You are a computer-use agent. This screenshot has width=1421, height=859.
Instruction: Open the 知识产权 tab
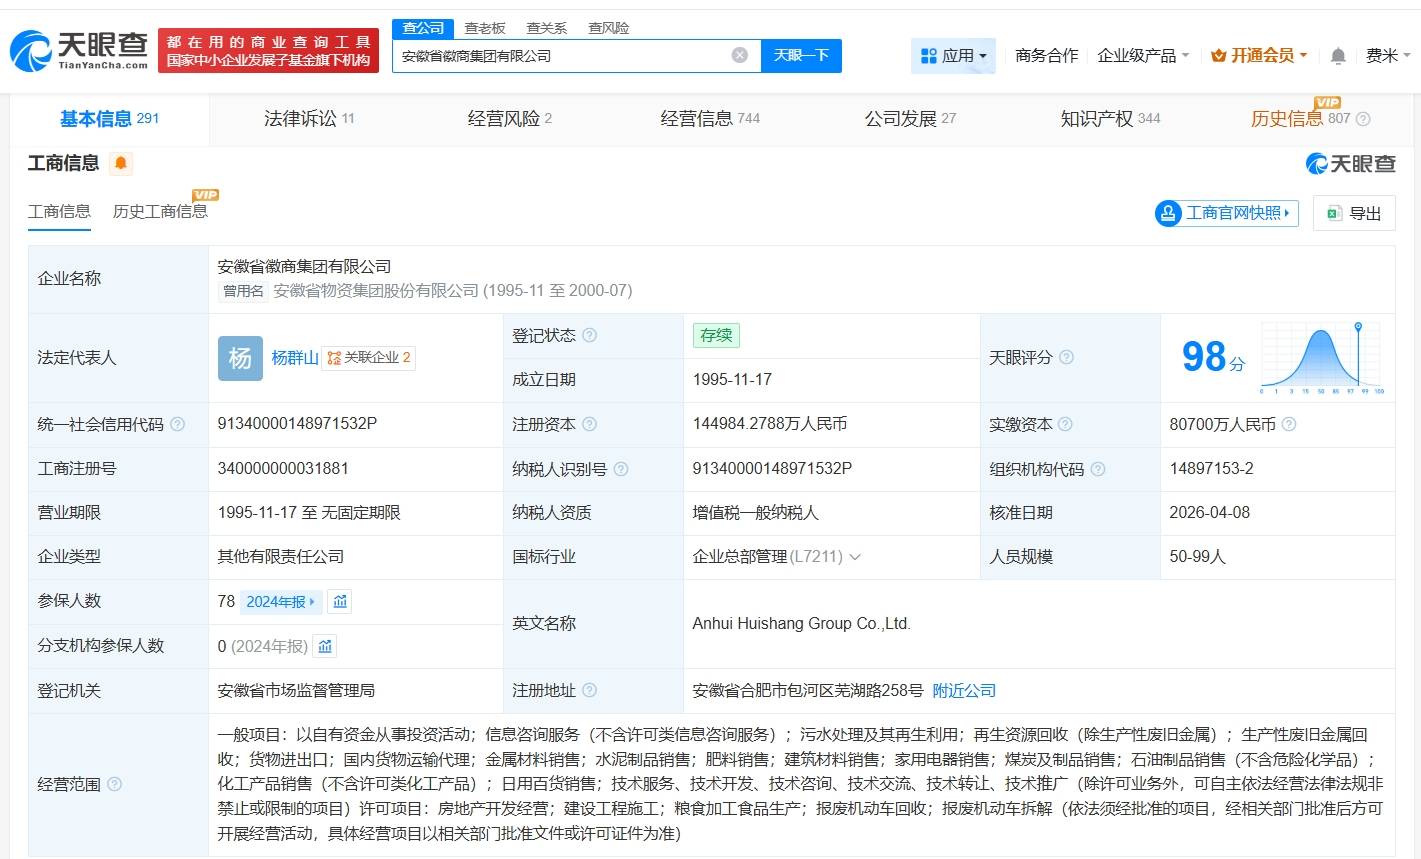1109,119
